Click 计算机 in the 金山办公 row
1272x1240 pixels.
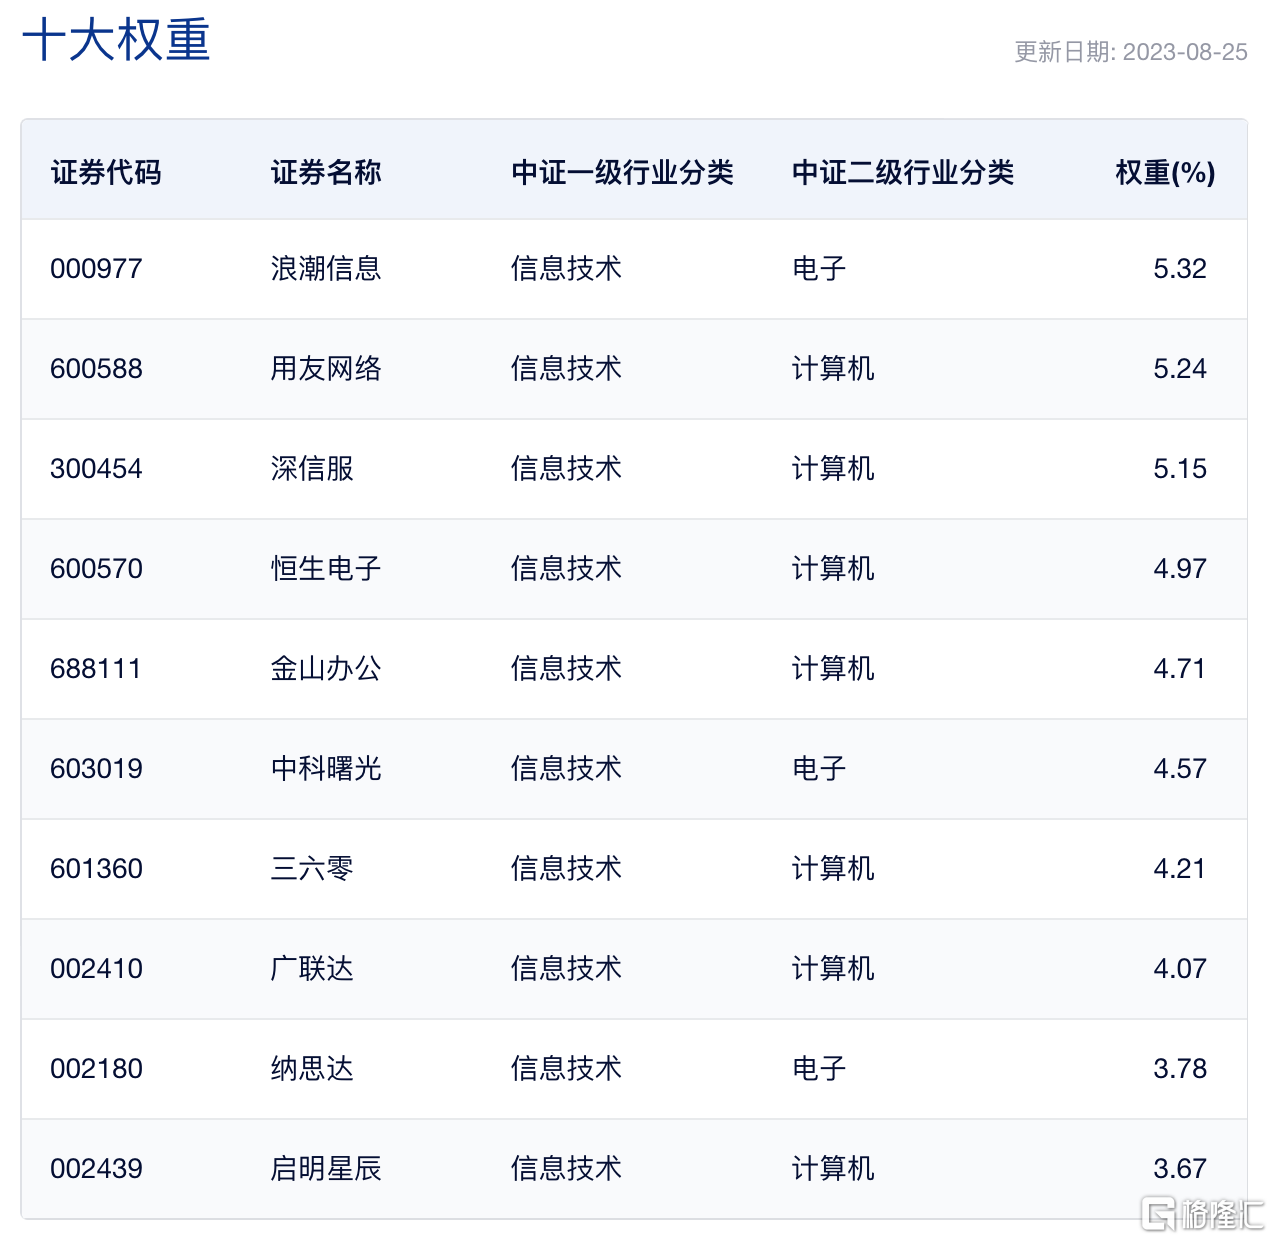833,669
